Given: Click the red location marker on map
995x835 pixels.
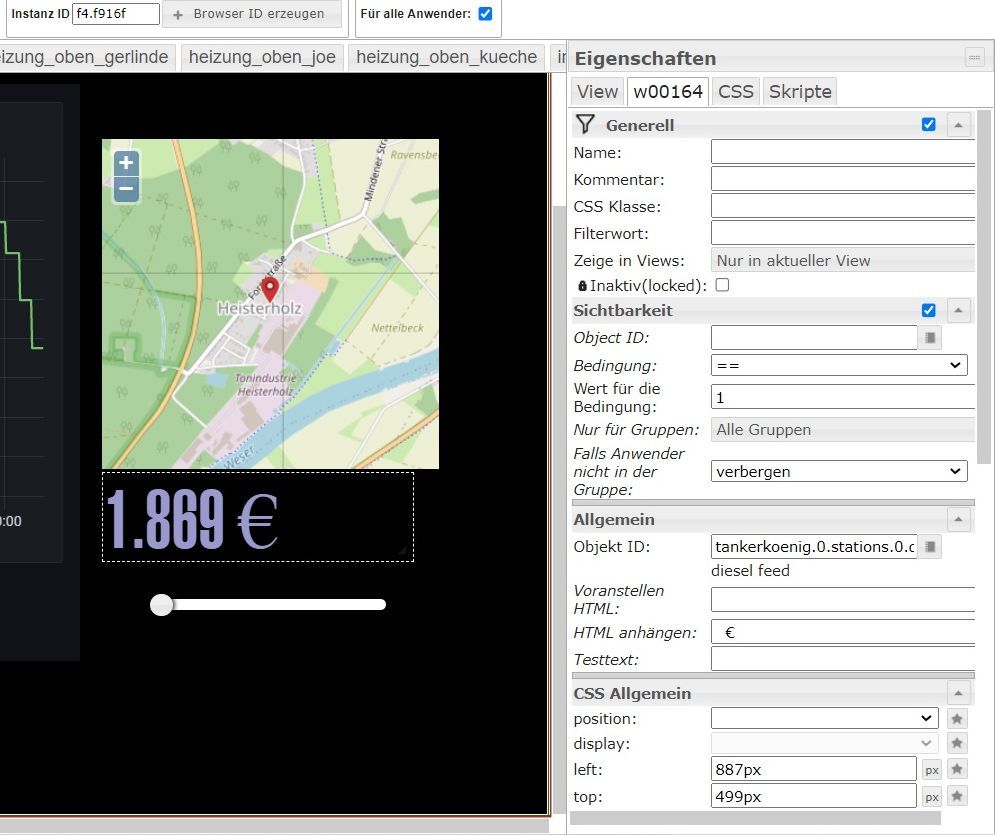Looking at the screenshot, I should coord(269,289).
